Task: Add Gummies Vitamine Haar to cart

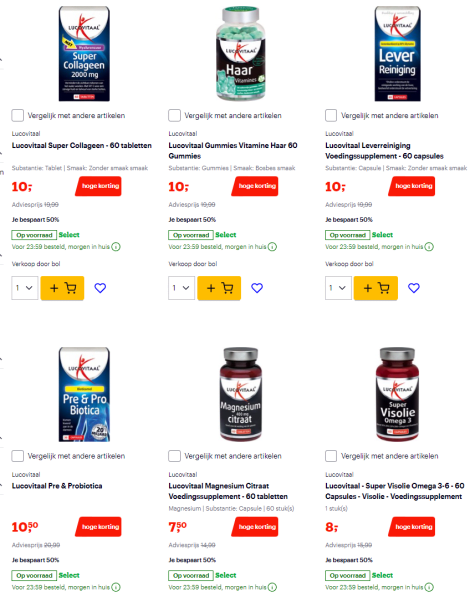Action: click(x=219, y=288)
